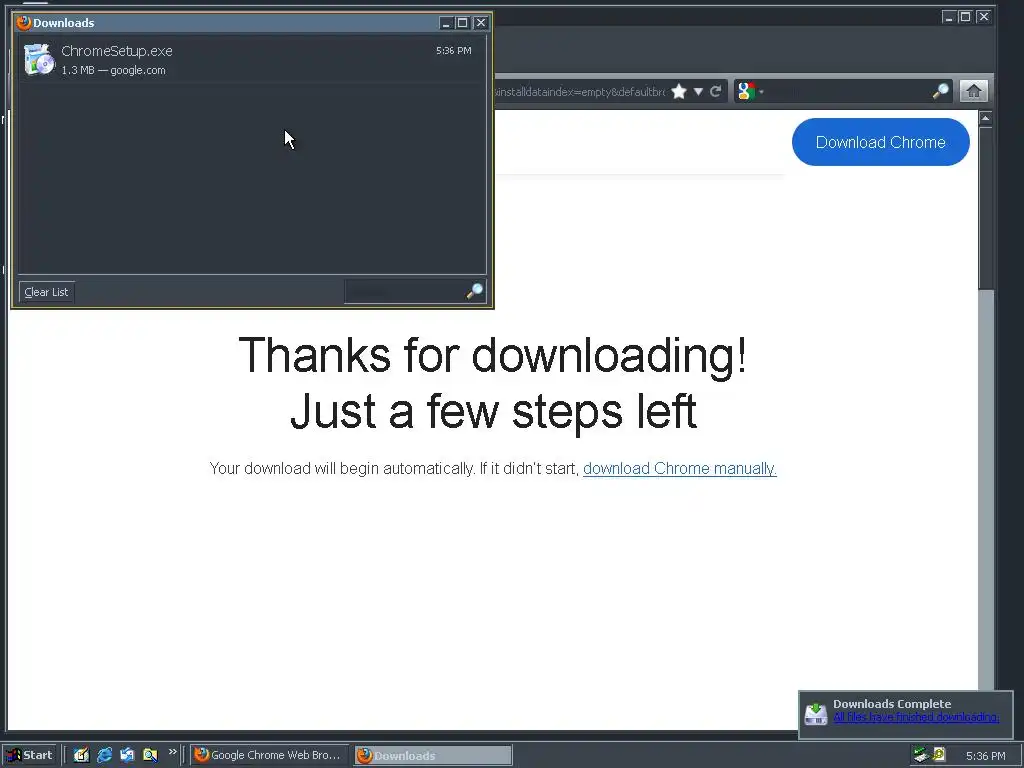Click the Downloads Complete notification icon
Image resolution: width=1024 pixels, height=768 pixels.
click(x=816, y=713)
